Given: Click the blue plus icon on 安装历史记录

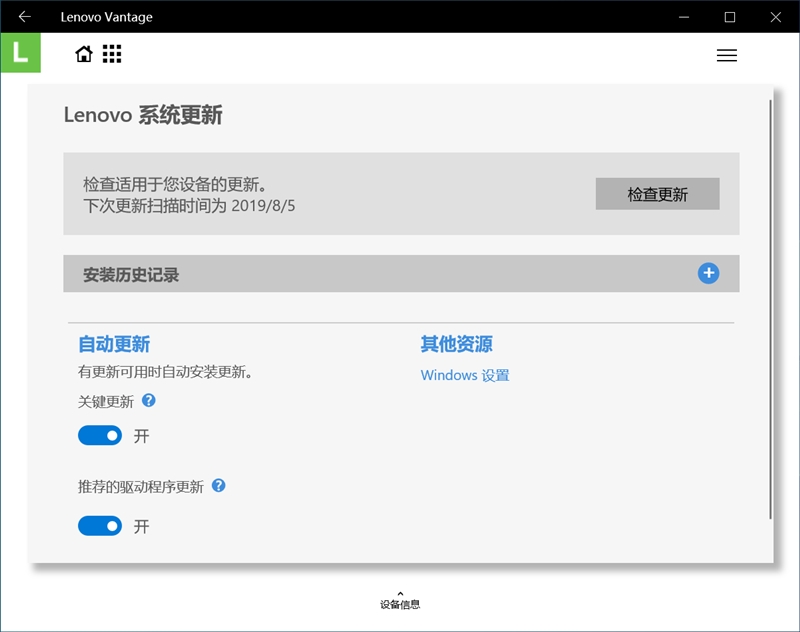Looking at the screenshot, I should pos(707,273).
